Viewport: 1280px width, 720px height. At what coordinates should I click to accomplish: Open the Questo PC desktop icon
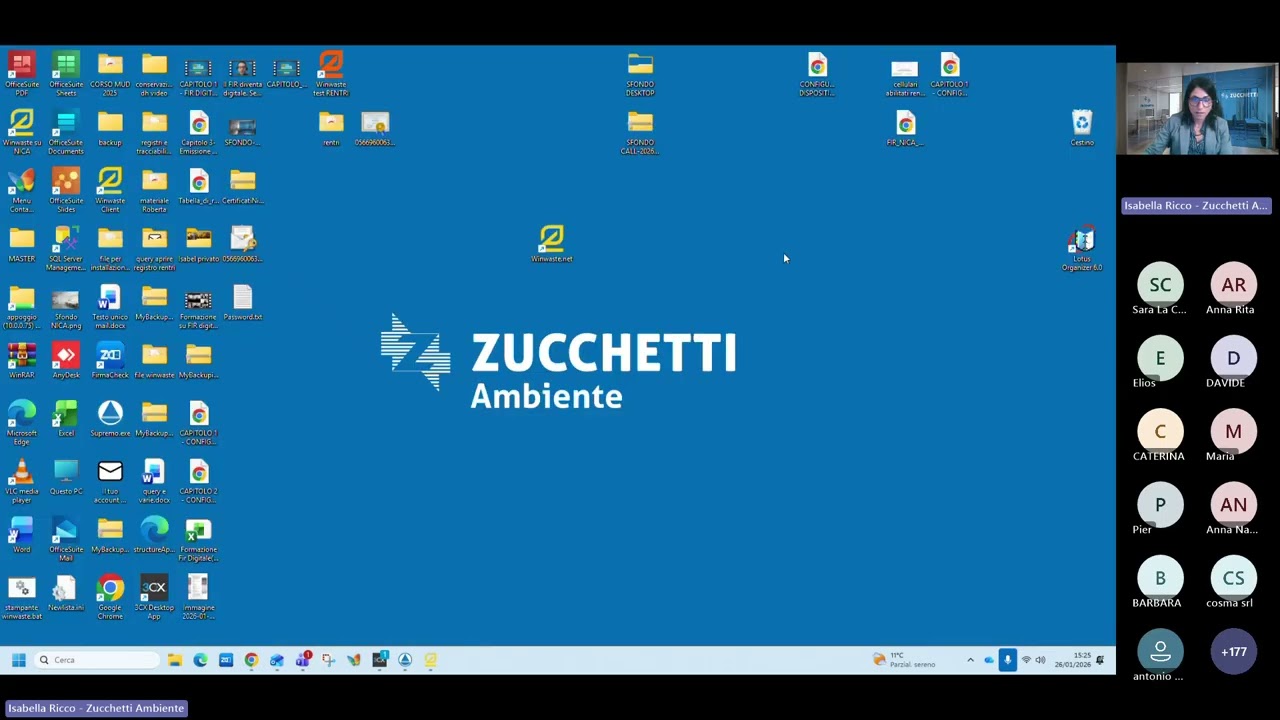(x=66, y=477)
